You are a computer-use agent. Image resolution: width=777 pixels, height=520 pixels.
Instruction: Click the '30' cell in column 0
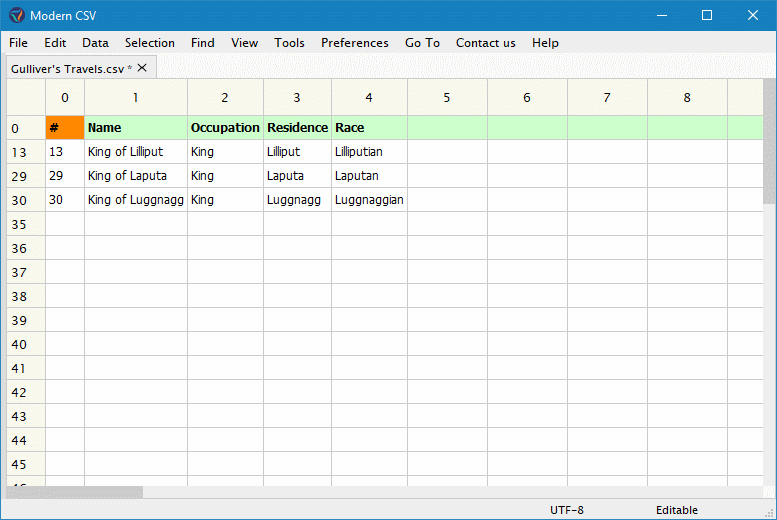[65, 200]
